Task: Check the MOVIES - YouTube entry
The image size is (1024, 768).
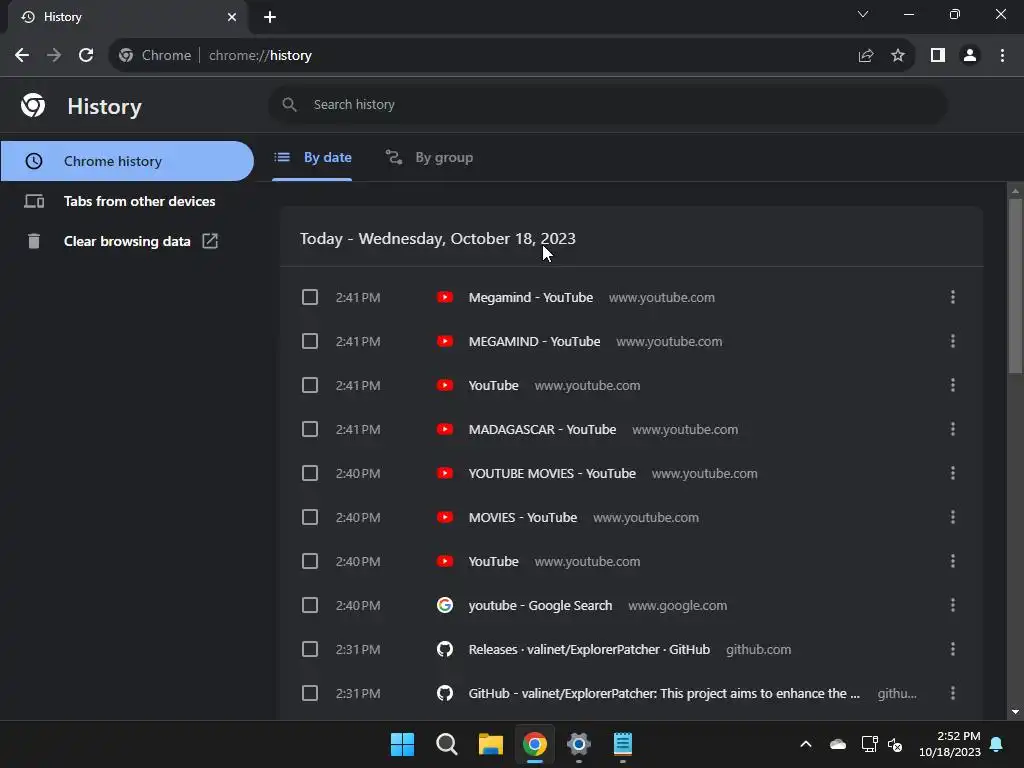Action: click(310, 517)
